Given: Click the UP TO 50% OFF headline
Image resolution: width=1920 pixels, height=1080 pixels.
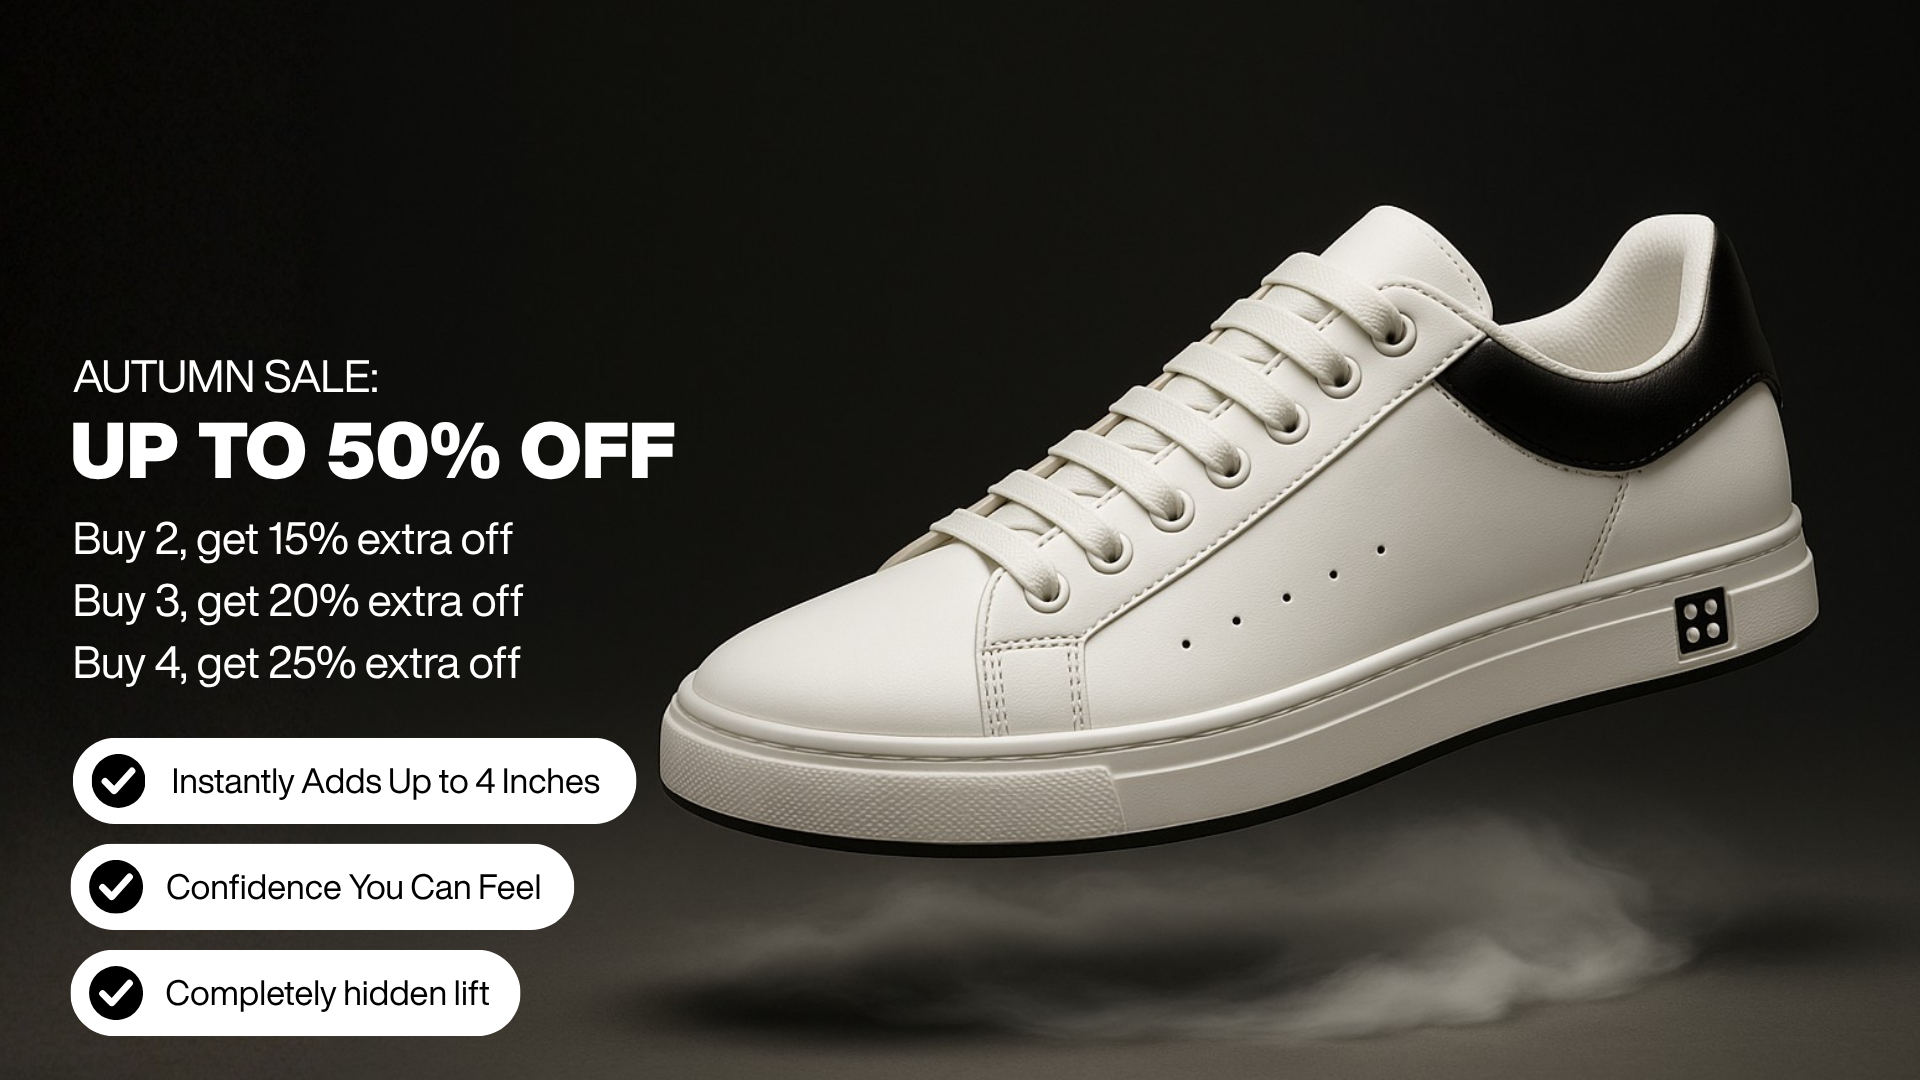Looking at the screenshot, I should pos(373,451).
